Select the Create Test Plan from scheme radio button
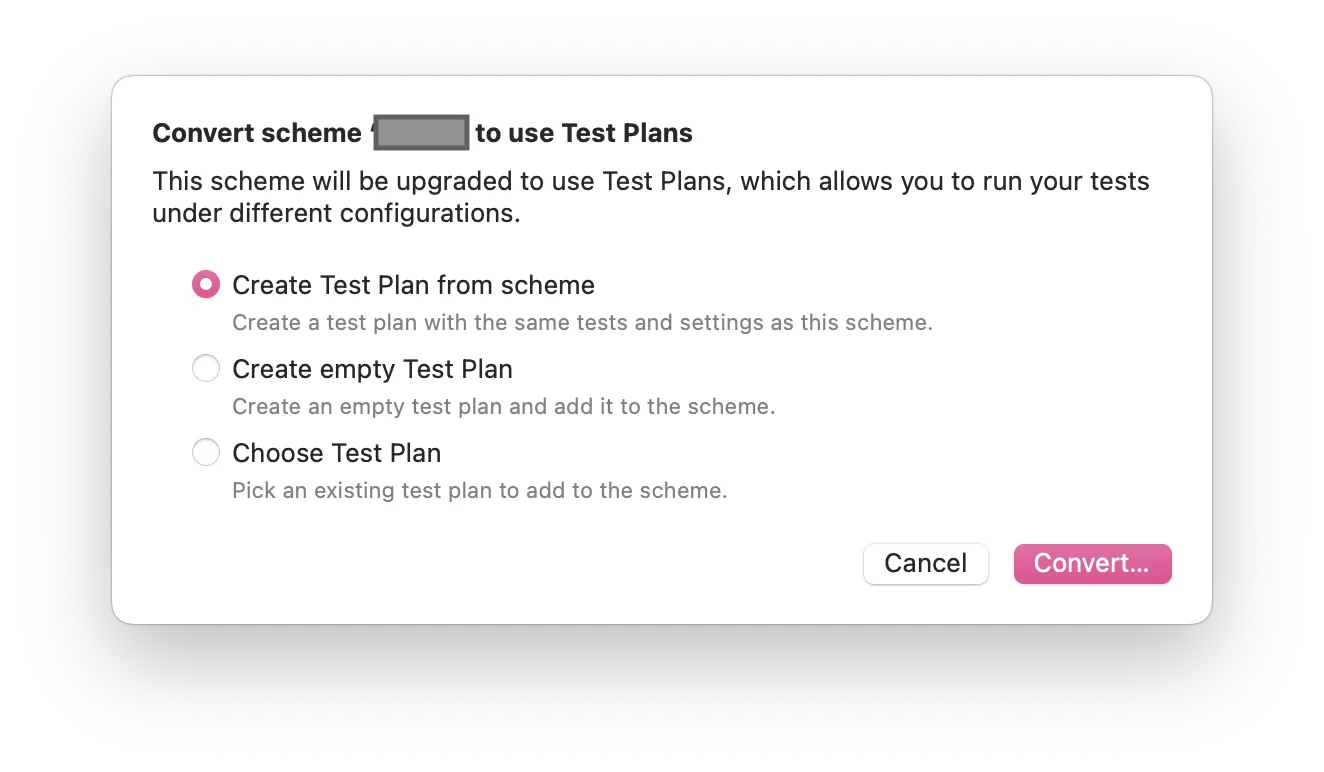The image size is (1324, 772). [x=206, y=285]
